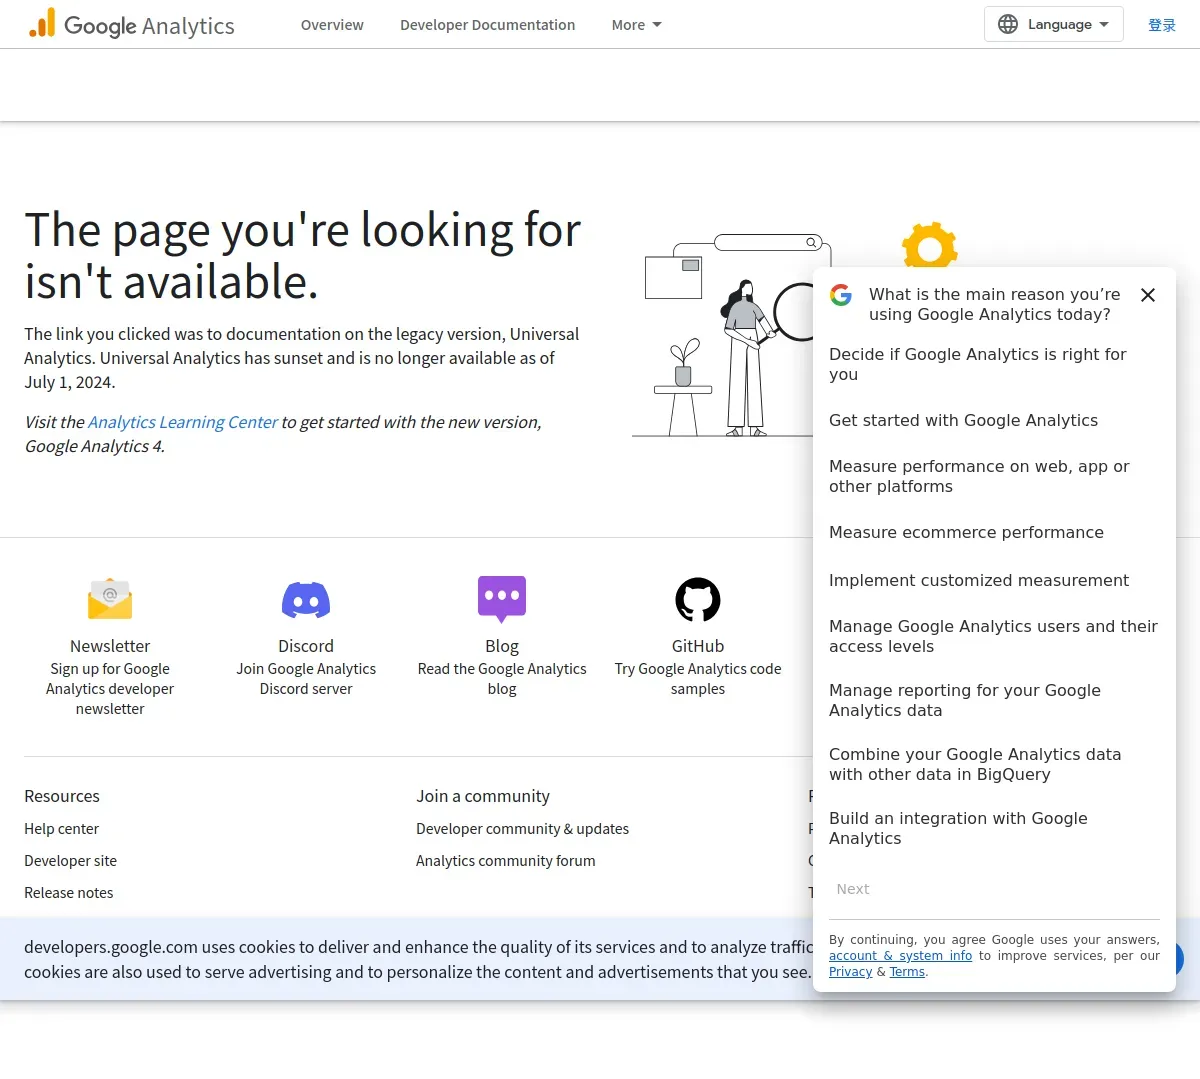Select "Implement customized measurement" option
The image size is (1200, 1079).
tap(978, 581)
